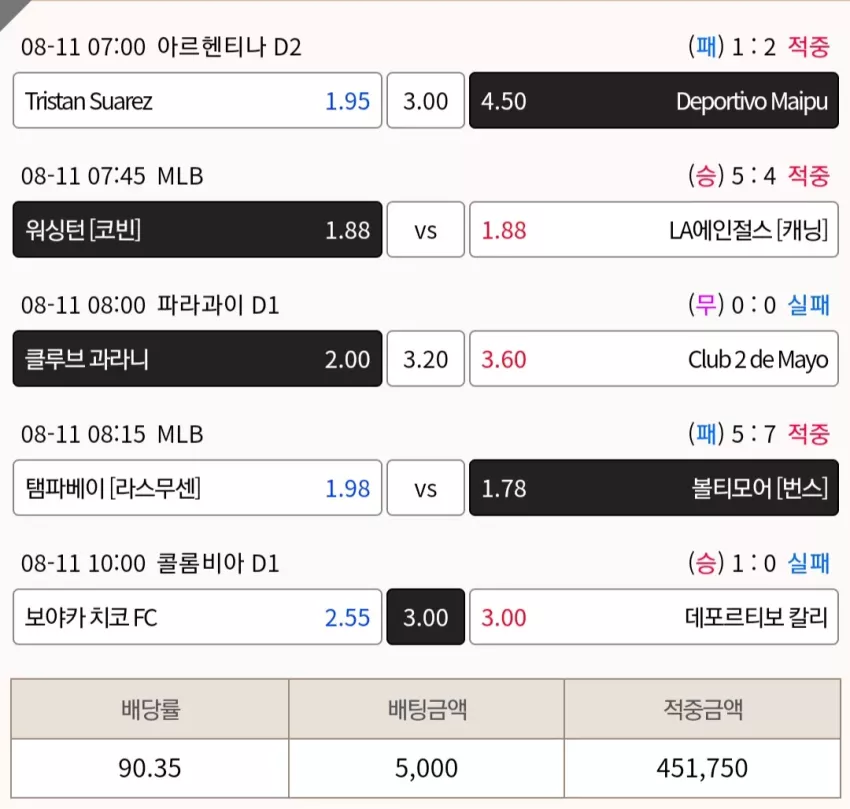Click the 적중금액 value 451,750

pos(702,768)
